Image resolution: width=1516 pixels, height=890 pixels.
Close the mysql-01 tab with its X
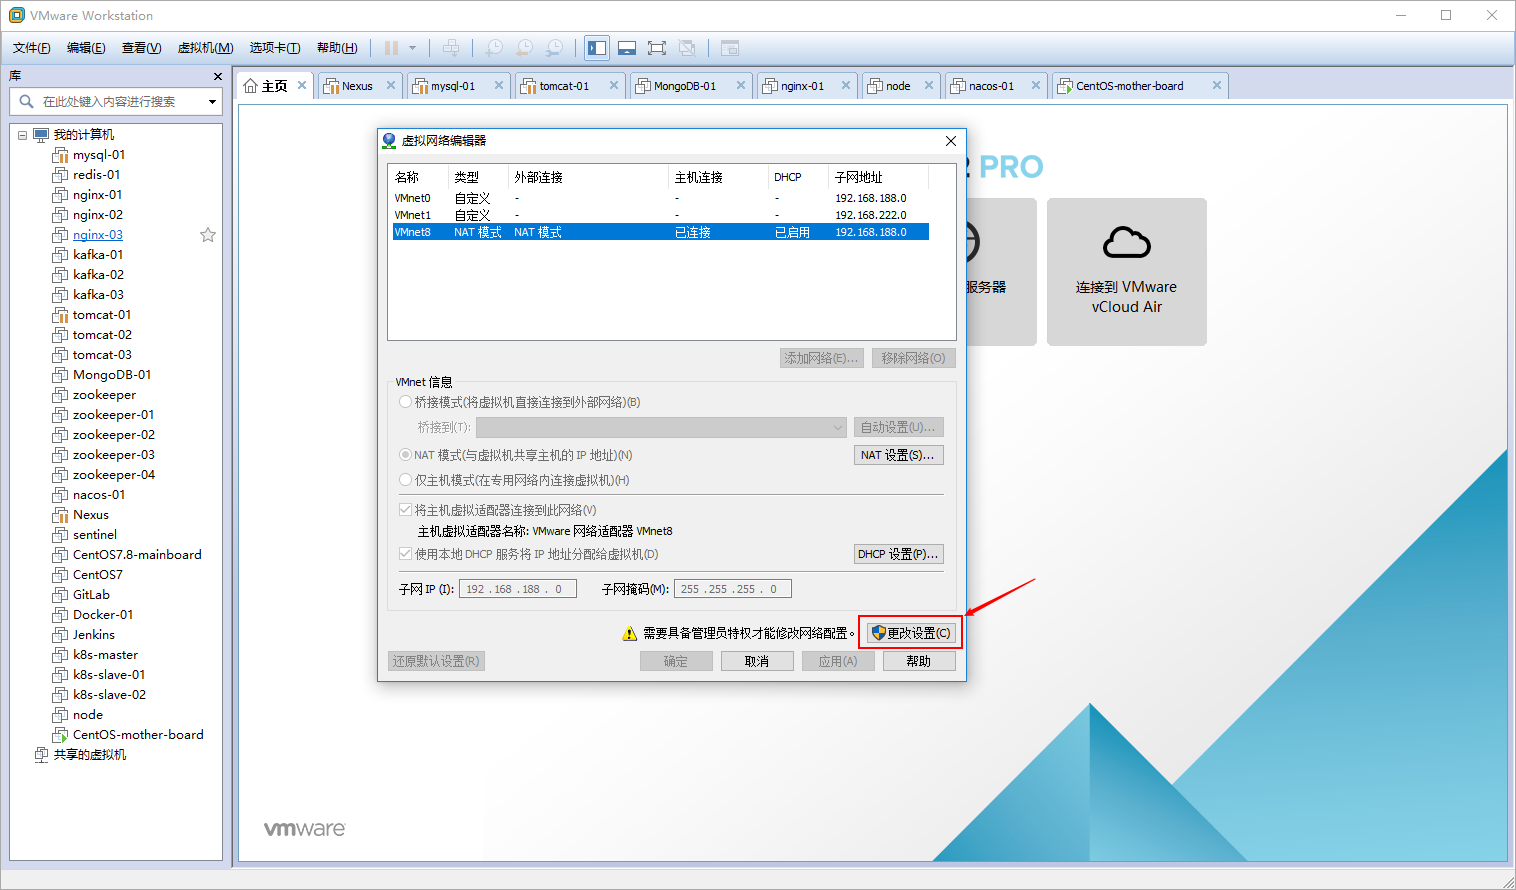(499, 86)
